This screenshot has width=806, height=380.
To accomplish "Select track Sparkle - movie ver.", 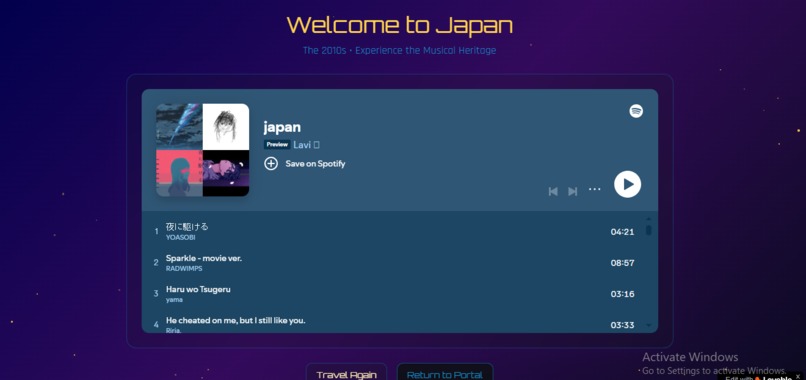I will pos(204,258).
